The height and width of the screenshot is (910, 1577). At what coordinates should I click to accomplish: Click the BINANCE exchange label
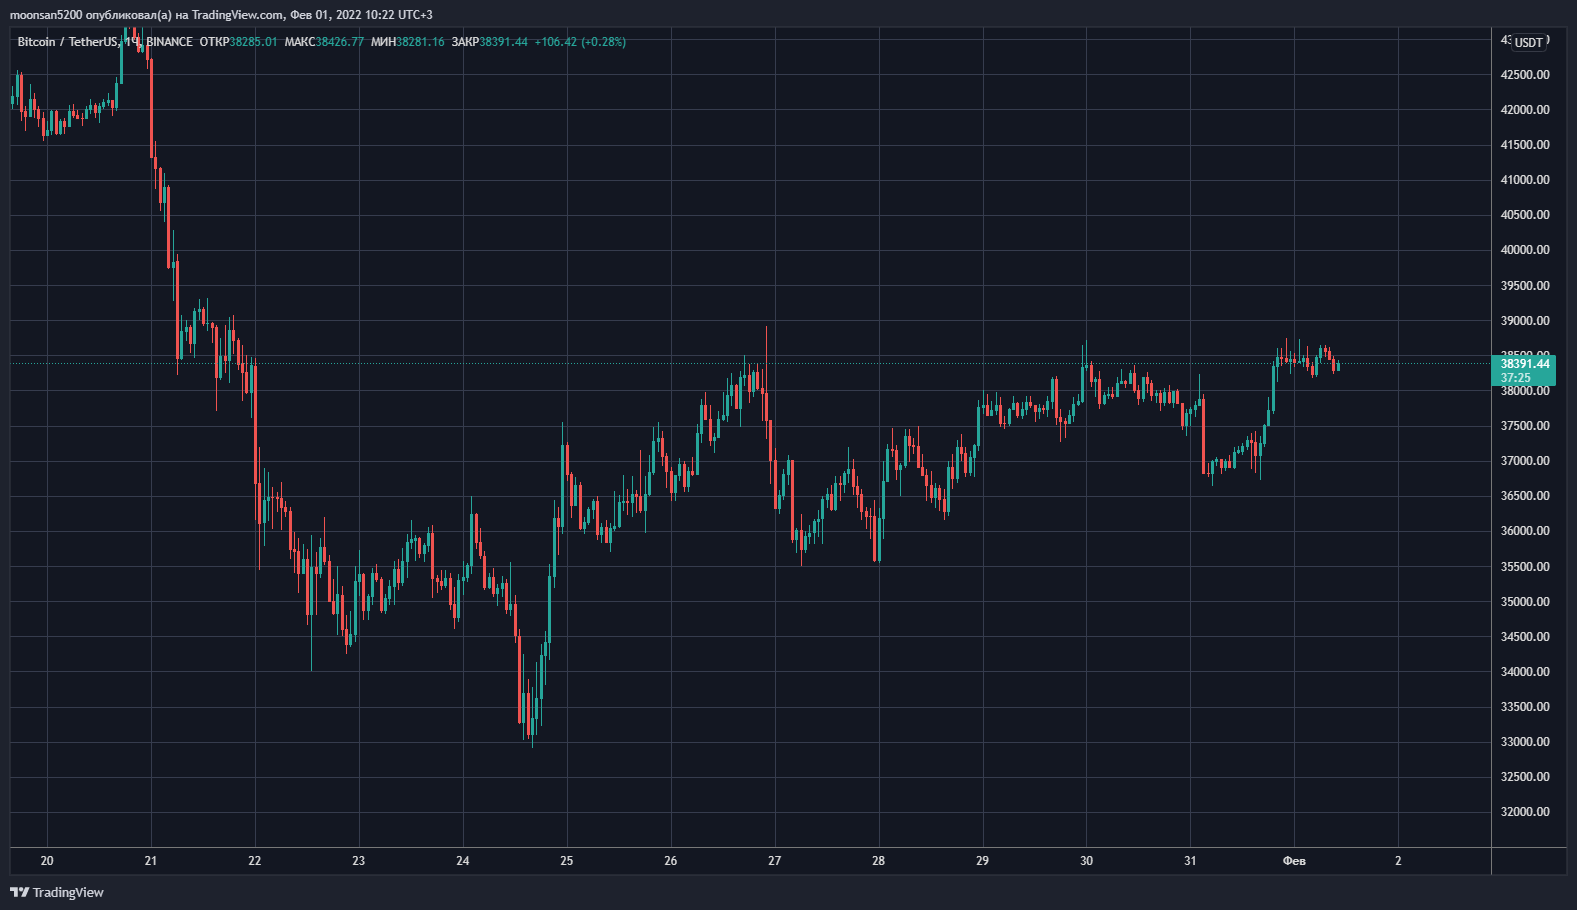point(169,42)
